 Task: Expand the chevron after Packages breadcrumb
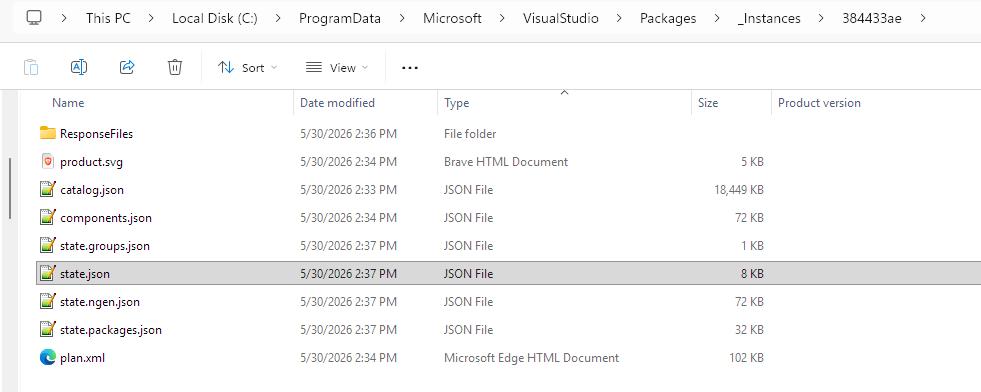click(x=717, y=18)
